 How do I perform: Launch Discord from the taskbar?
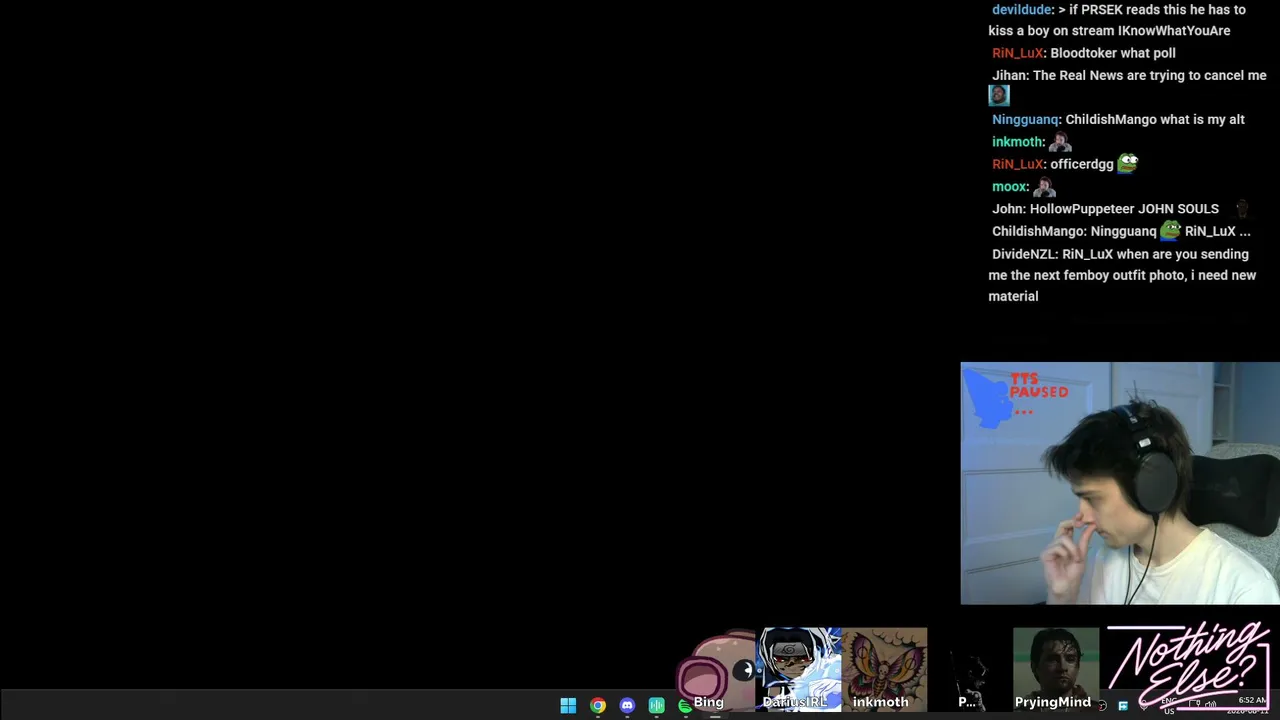(627, 706)
